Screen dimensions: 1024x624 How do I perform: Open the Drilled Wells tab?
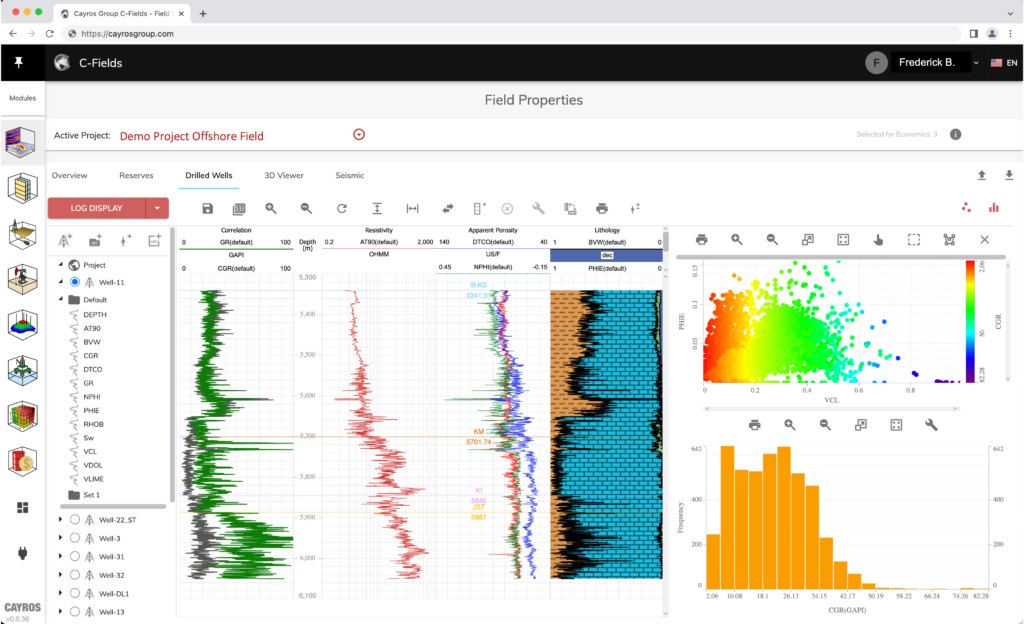point(208,176)
